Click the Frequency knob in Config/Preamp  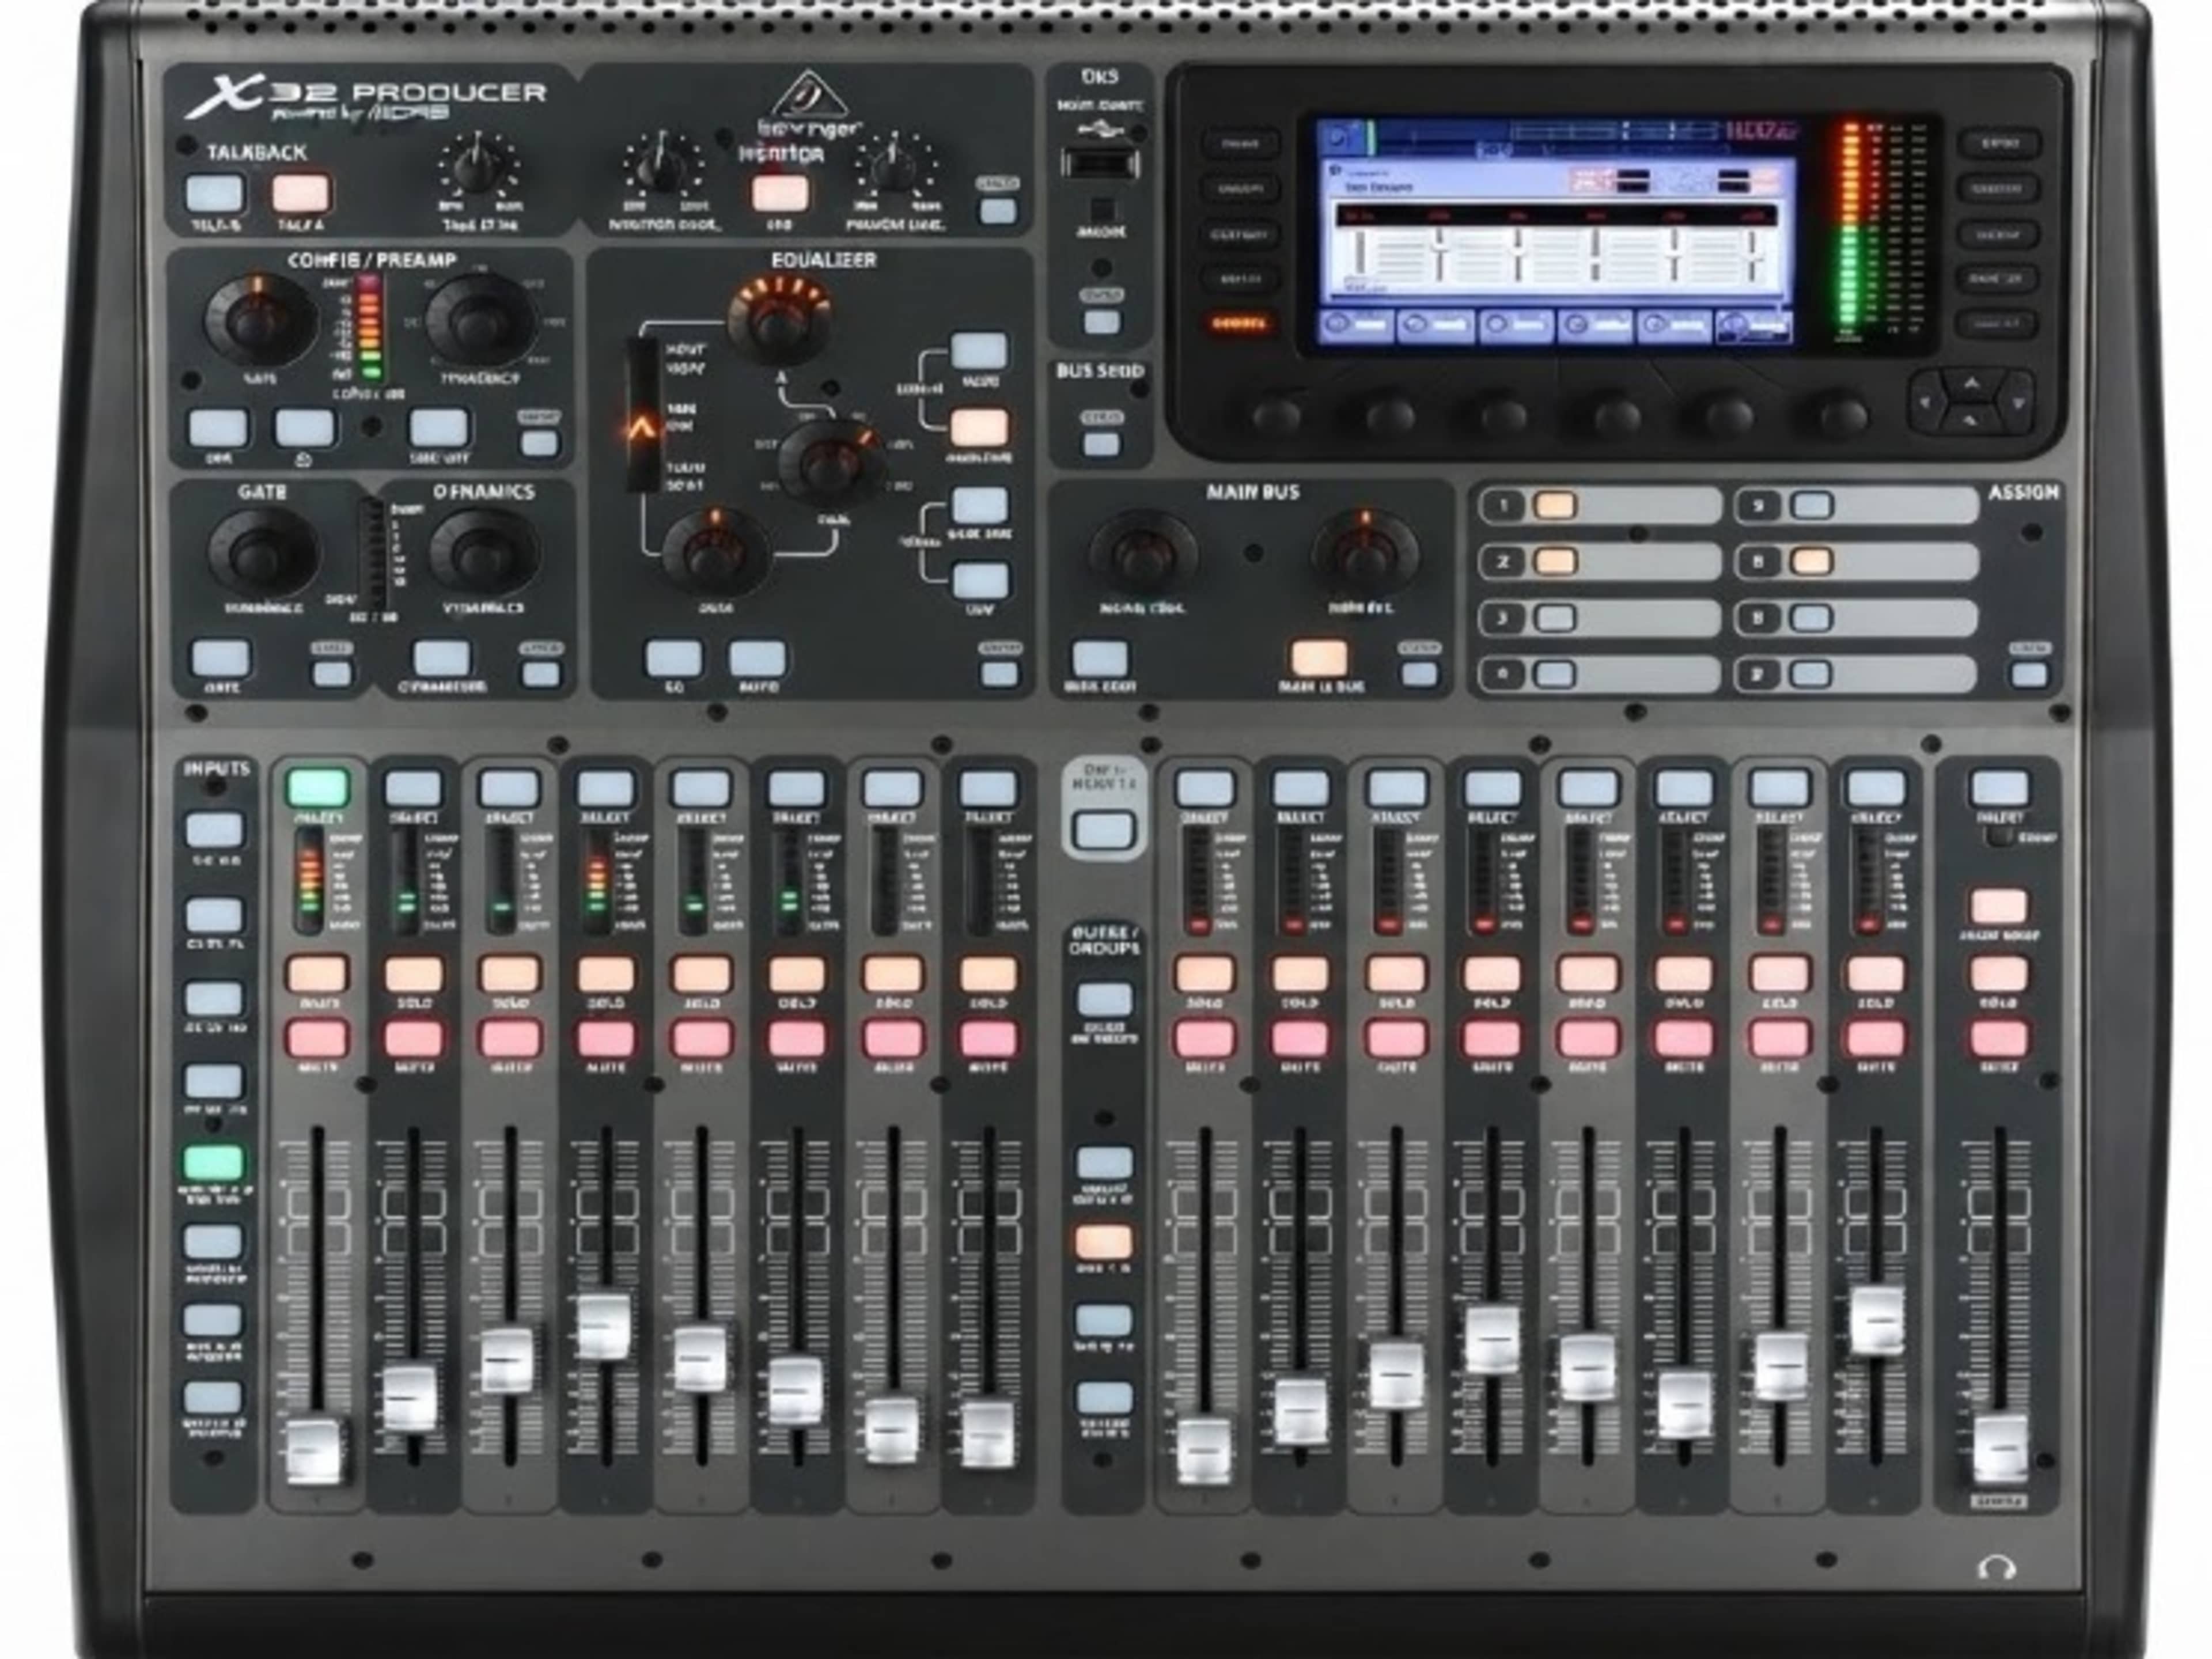(480, 320)
